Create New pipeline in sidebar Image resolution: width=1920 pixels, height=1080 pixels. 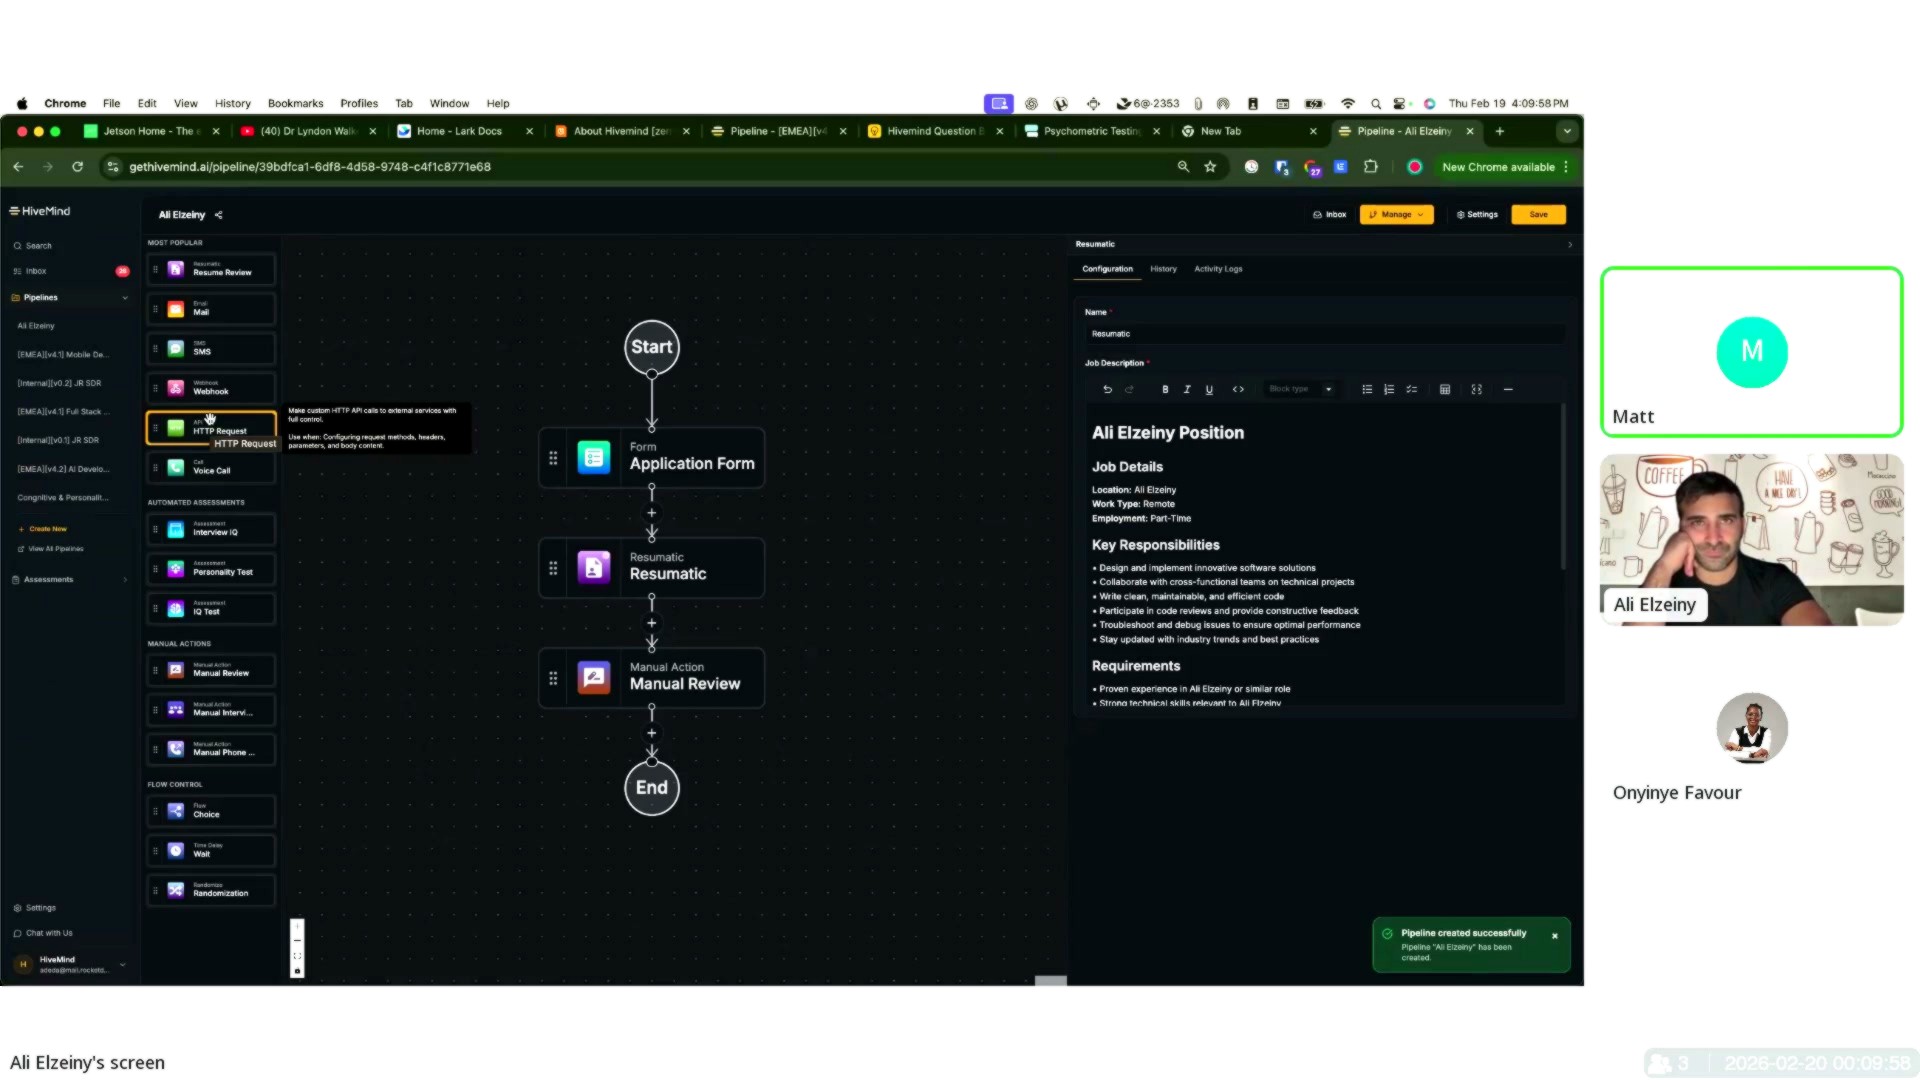point(43,529)
